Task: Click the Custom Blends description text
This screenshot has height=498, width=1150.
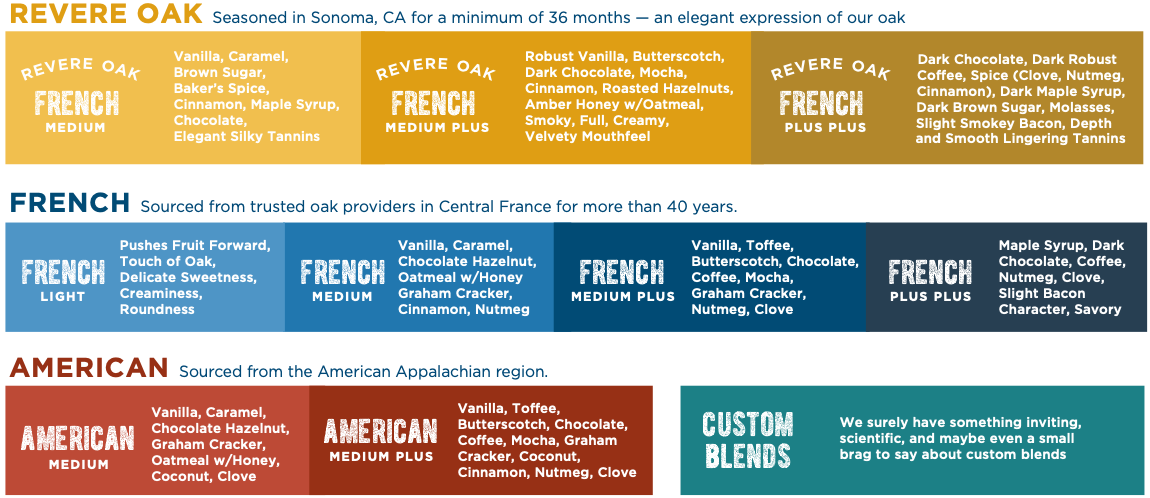Action: click(x=960, y=438)
